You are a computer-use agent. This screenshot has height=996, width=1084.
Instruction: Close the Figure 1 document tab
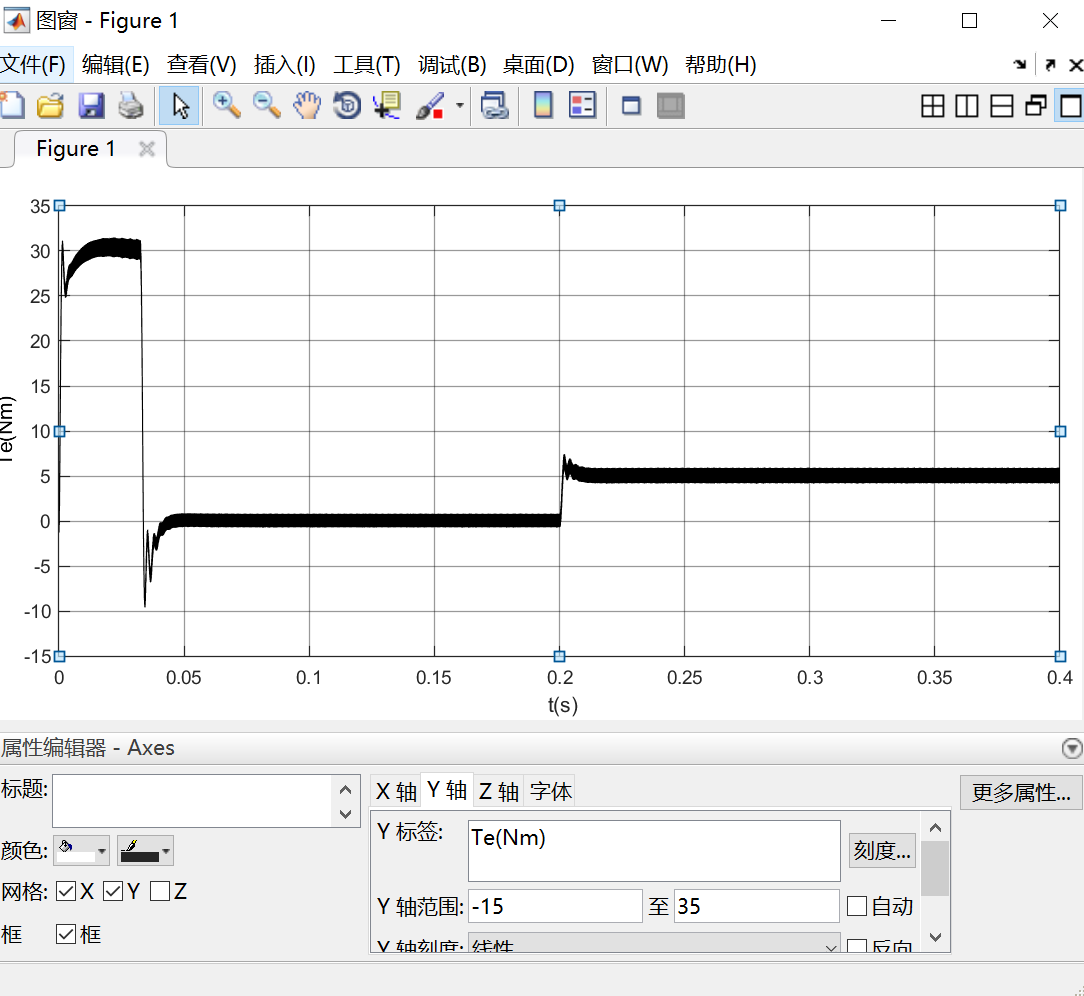point(147,149)
